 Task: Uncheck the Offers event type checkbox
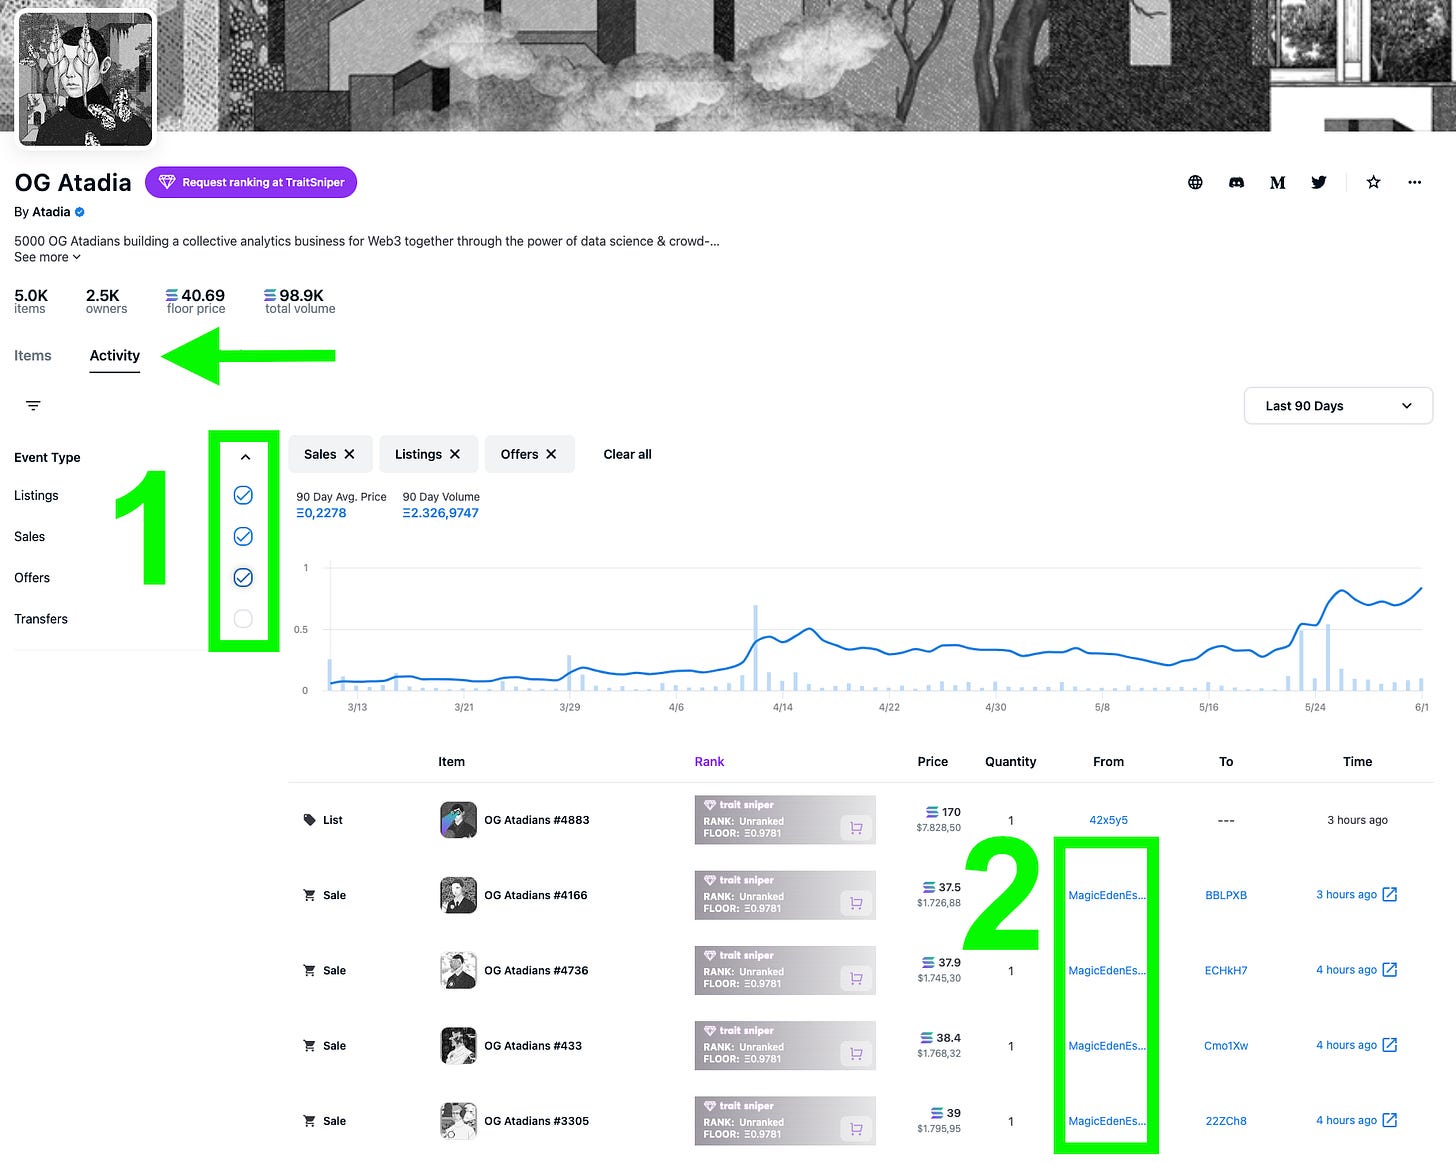pos(243,577)
